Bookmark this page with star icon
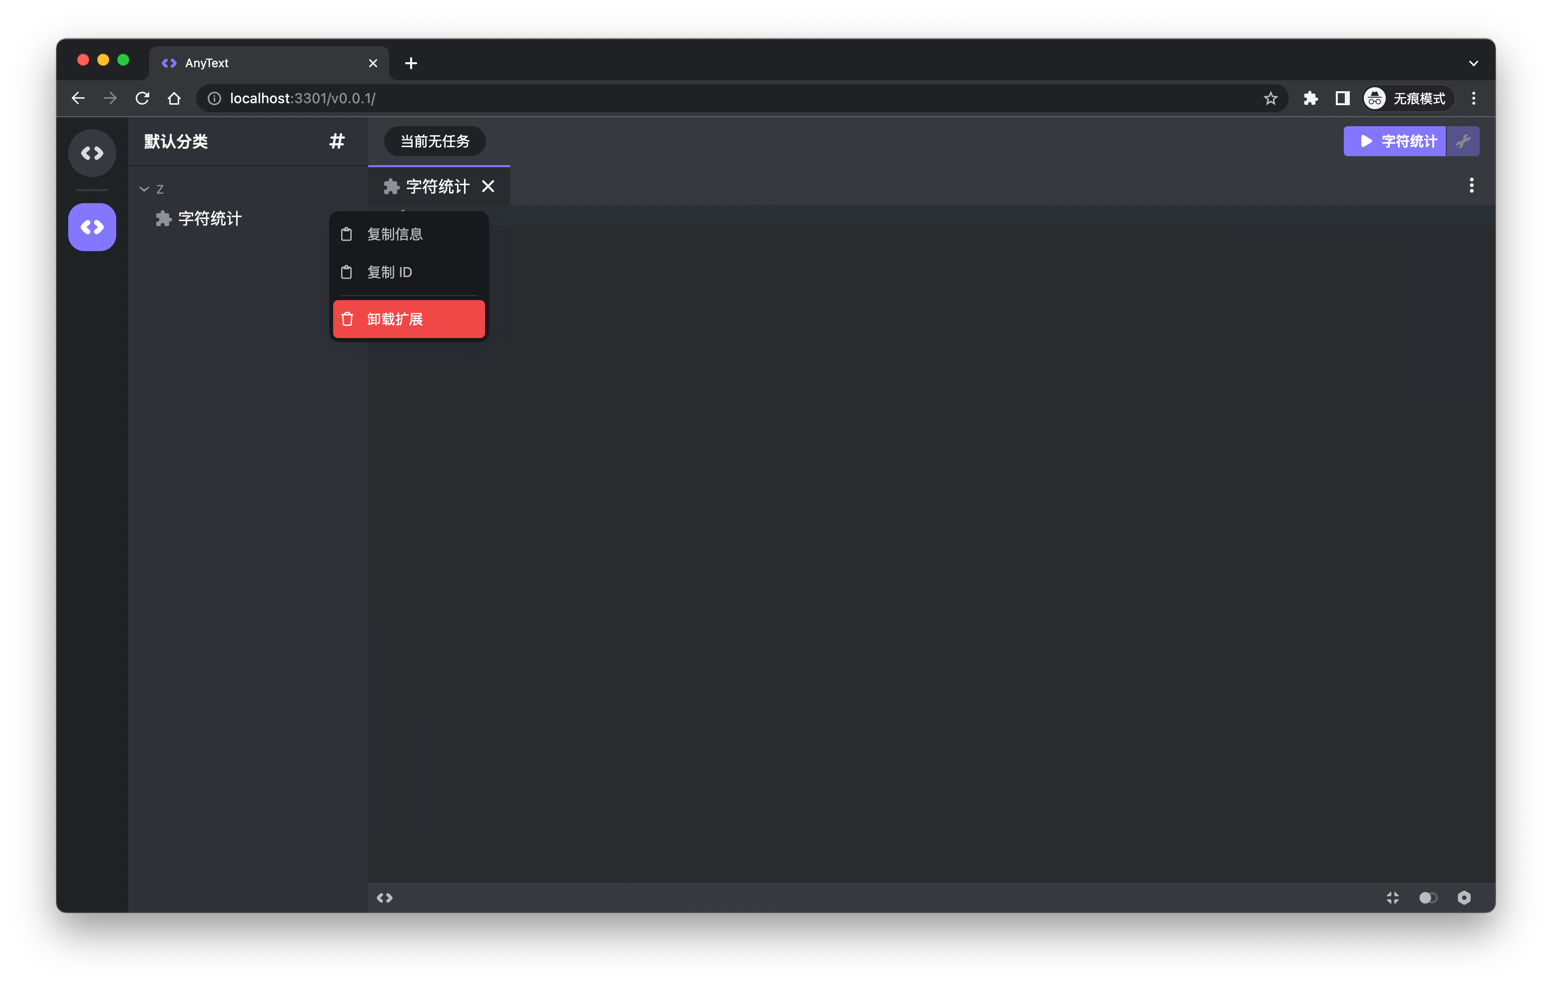This screenshot has height=987, width=1552. [x=1270, y=98]
